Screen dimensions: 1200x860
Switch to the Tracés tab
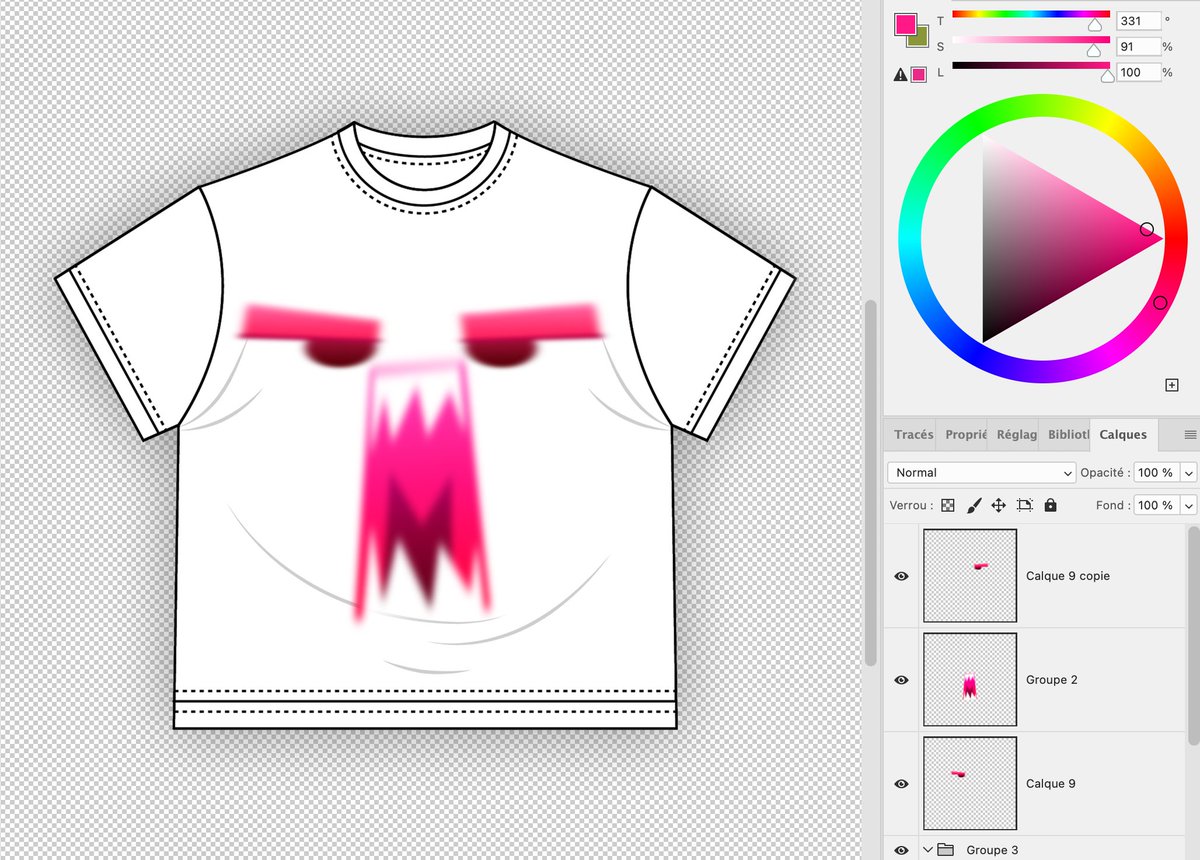913,435
